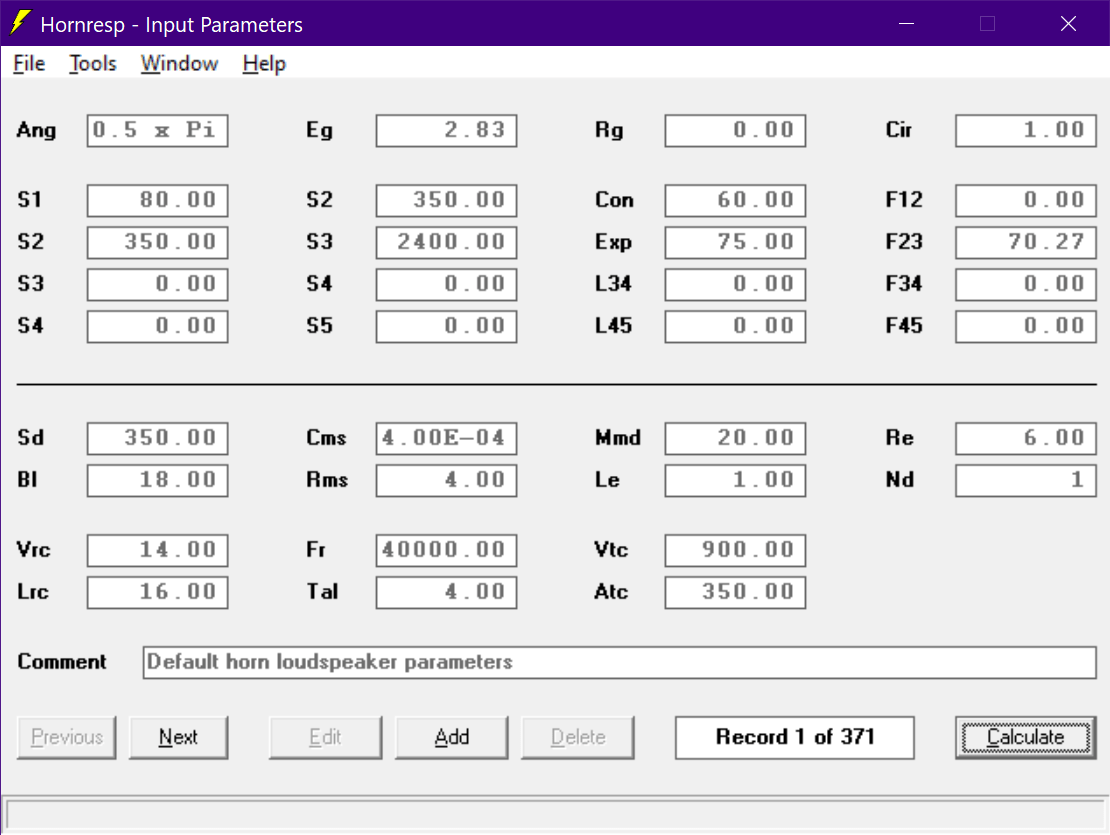Select the F45 input field

click(x=1025, y=326)
